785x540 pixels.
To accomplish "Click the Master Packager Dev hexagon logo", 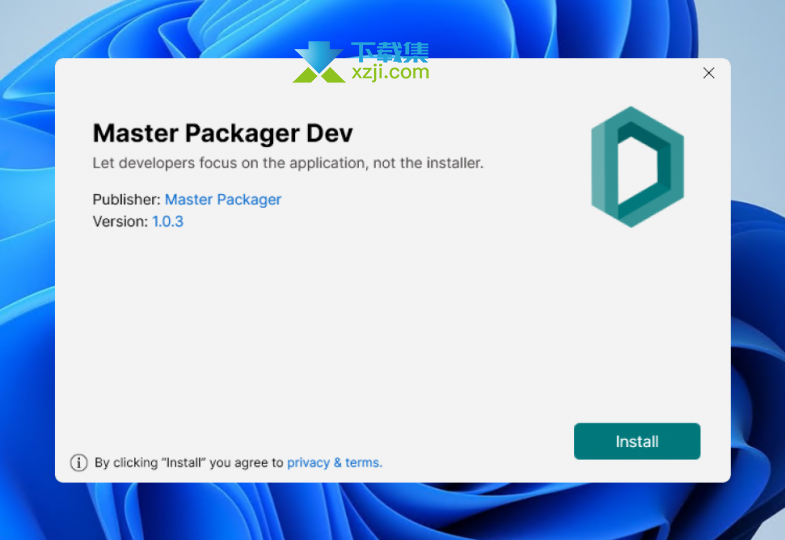I will [x=637, y=167].
